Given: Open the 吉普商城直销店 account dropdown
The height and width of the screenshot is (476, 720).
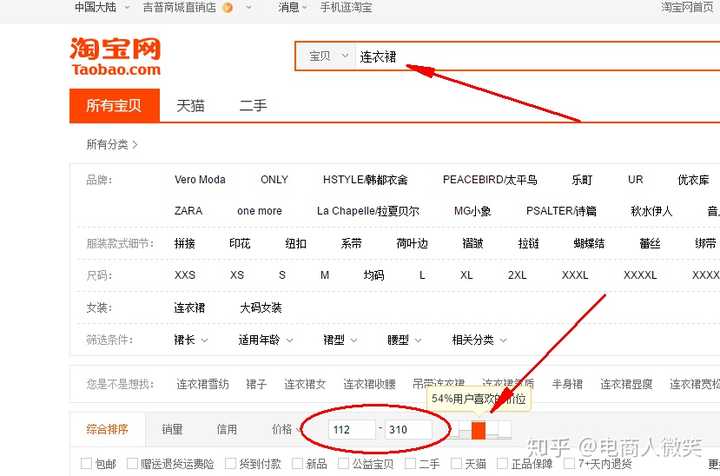Looking at the screenshot, I should [x=197, y=7].
